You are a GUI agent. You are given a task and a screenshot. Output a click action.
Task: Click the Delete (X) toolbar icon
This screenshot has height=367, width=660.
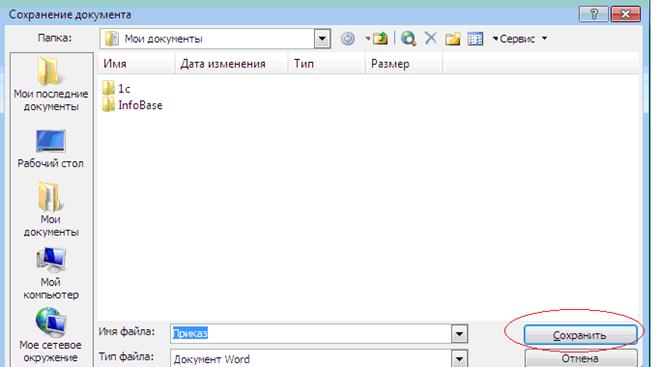pyautogui.click(x=430, y=38)
